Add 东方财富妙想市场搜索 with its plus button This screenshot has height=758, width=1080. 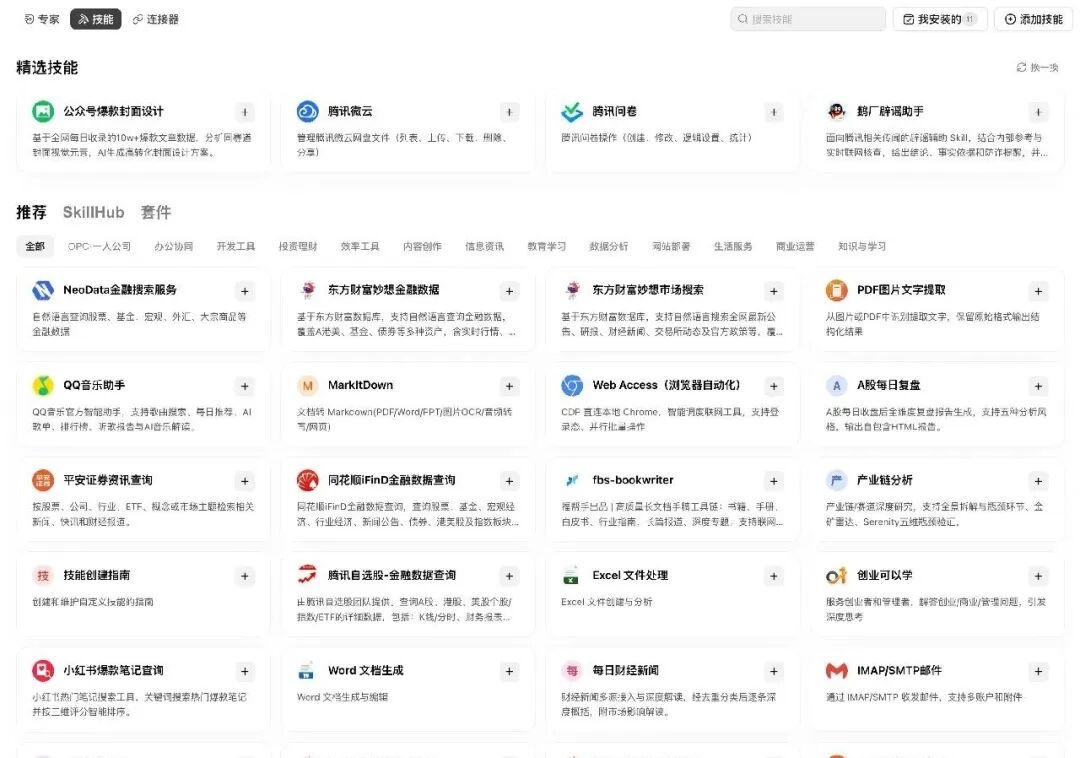point(773,291)
